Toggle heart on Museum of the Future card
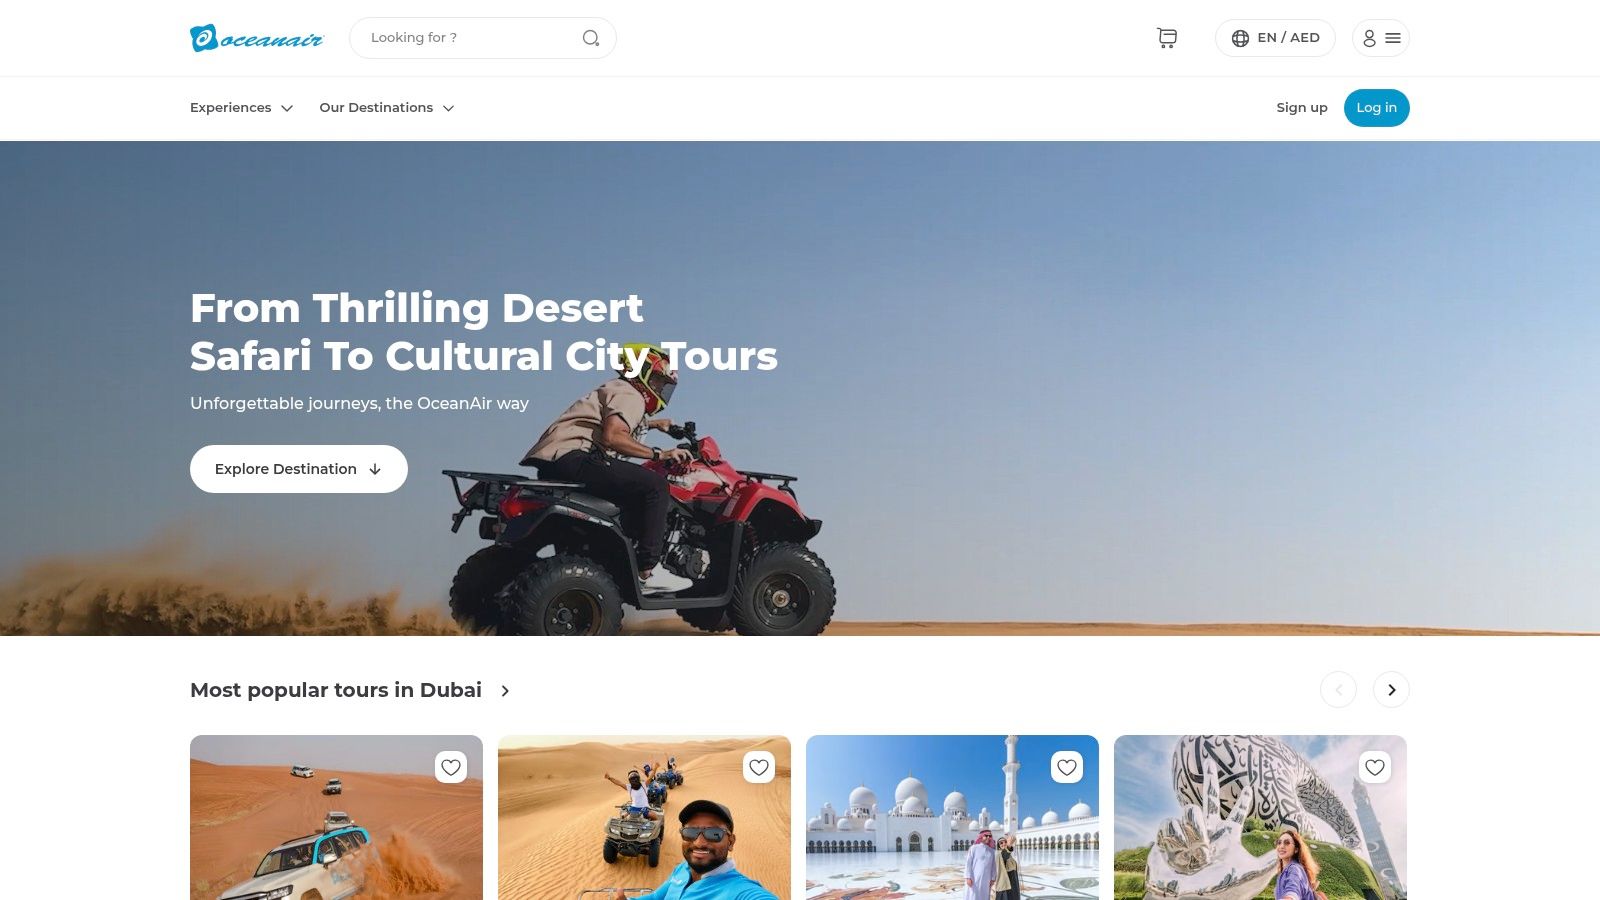1600x900 pixels. click(x=1375, y=767)
